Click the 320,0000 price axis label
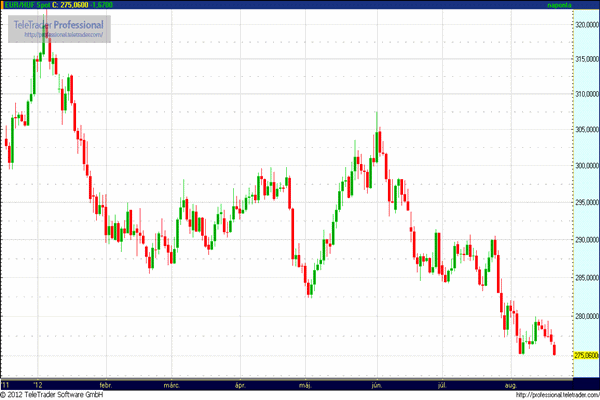 (586, 26)
